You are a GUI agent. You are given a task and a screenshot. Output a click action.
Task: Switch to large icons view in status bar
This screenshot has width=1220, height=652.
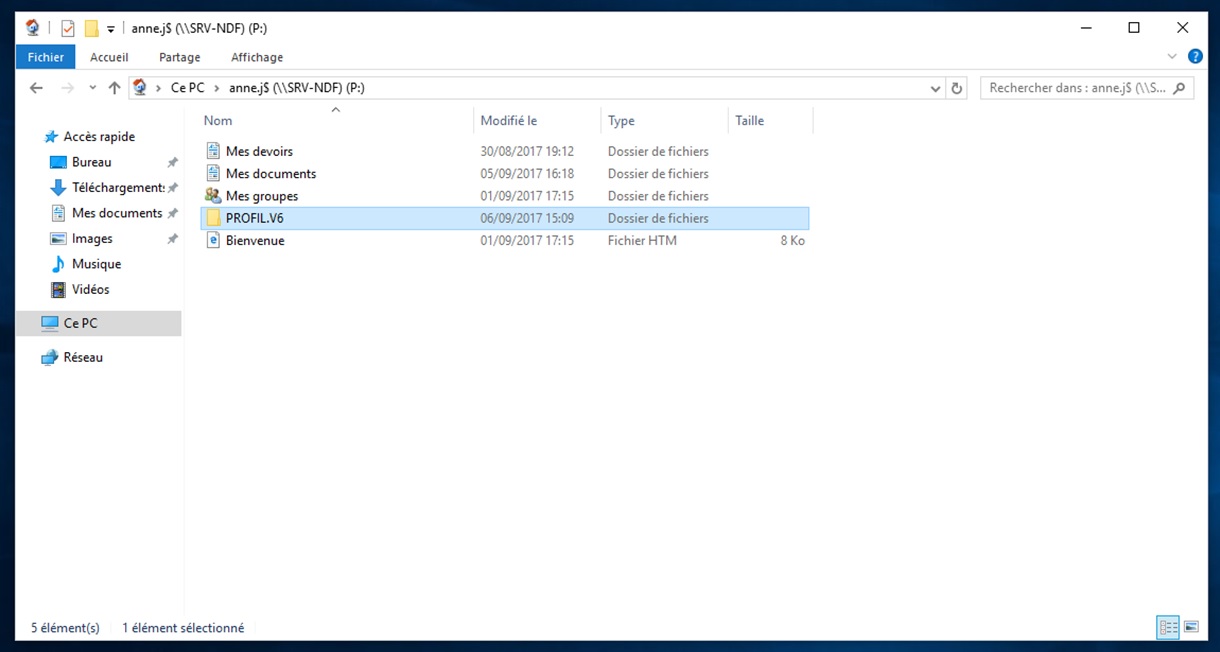click(x=1191, y=627)
